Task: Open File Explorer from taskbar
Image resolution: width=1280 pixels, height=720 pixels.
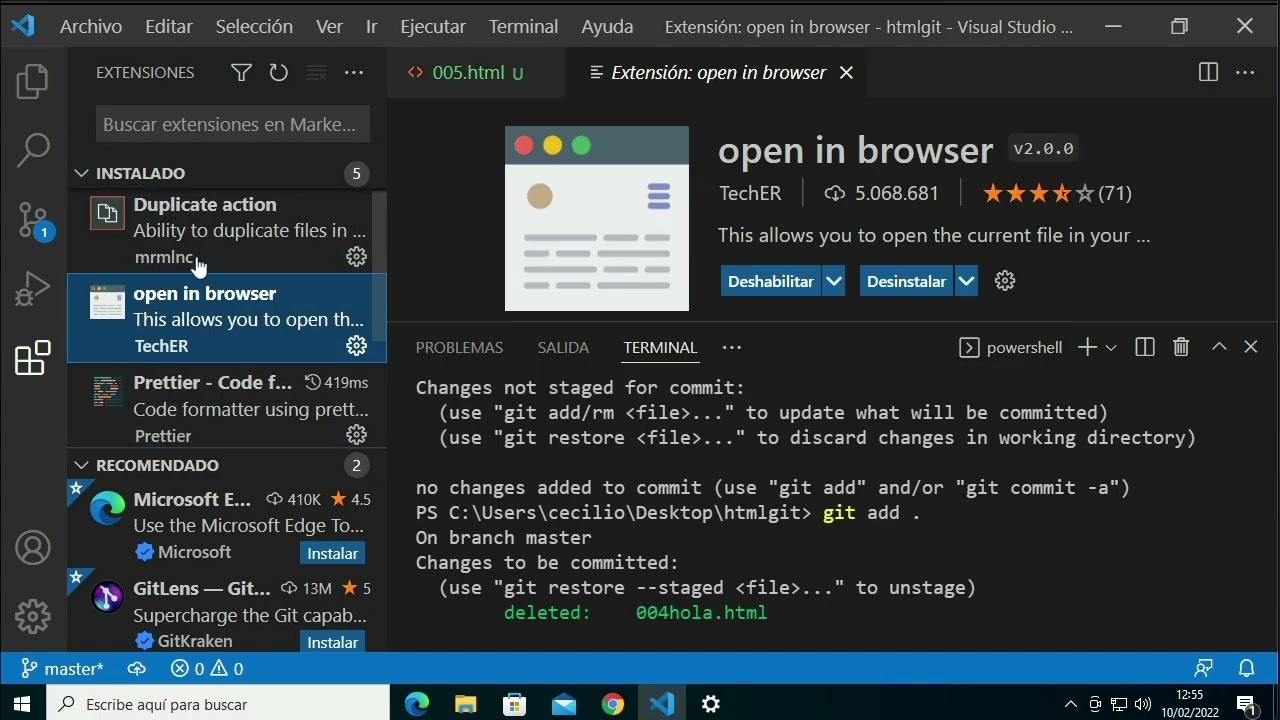Action: click(x=466, y=704)
